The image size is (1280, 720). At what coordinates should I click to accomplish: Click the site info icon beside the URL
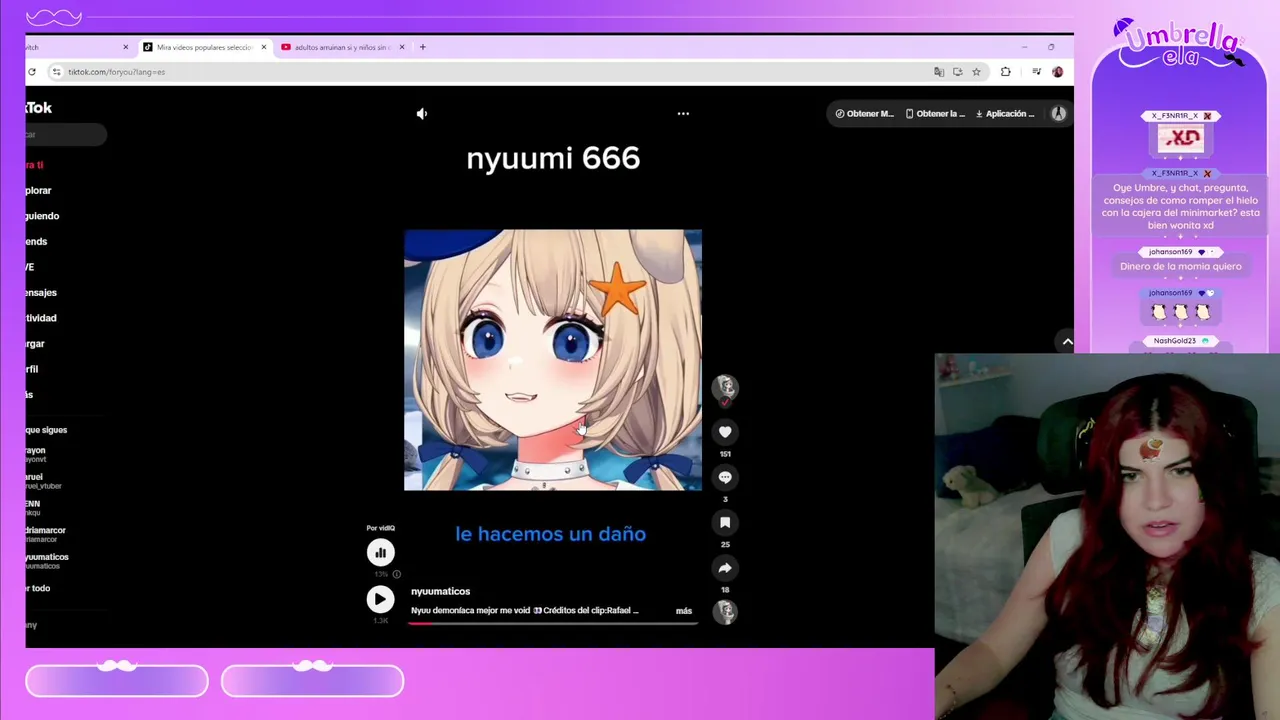[x=57, y=72]
